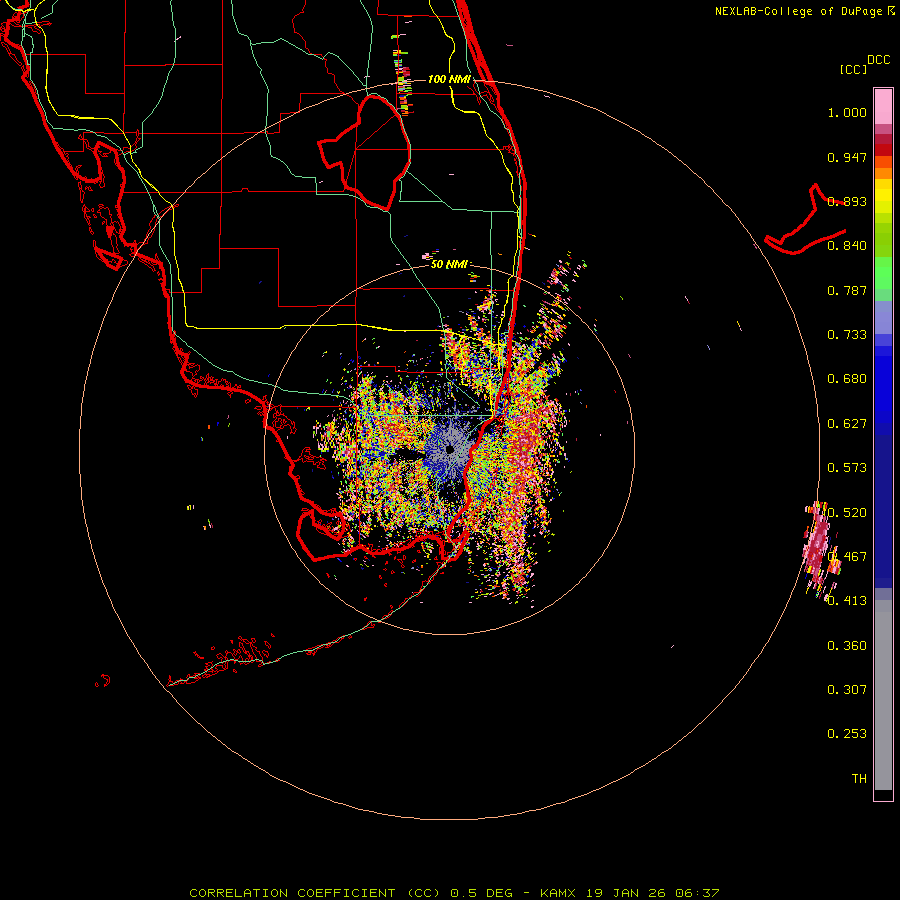Select the 0.733 colorbar value
The image size is (900, 900).
[847, 335]
